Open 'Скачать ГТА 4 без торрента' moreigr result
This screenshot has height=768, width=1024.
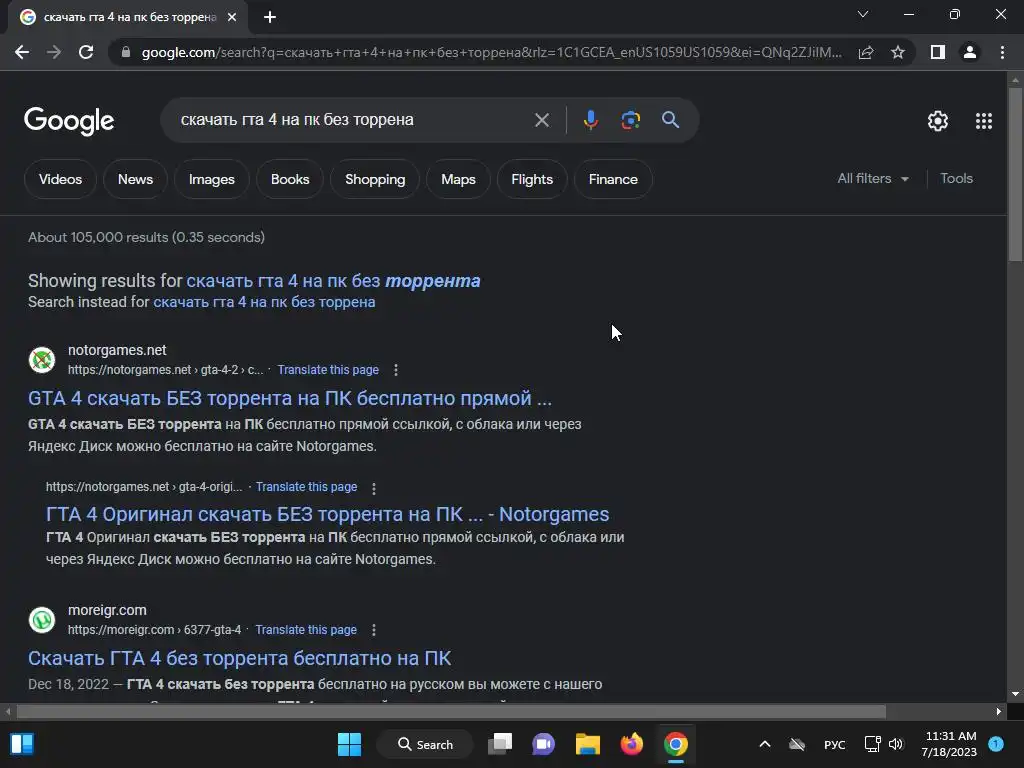point(239,658)
